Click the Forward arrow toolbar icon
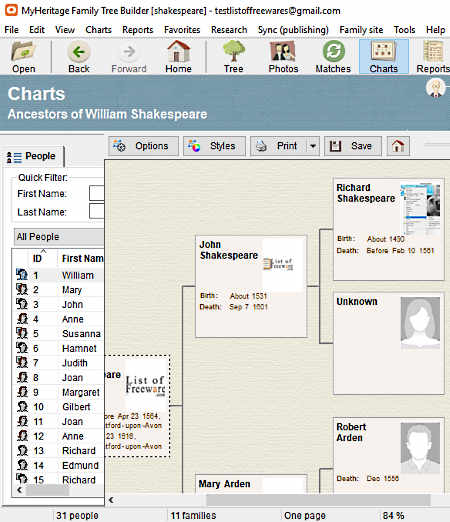 click(129, 57)
